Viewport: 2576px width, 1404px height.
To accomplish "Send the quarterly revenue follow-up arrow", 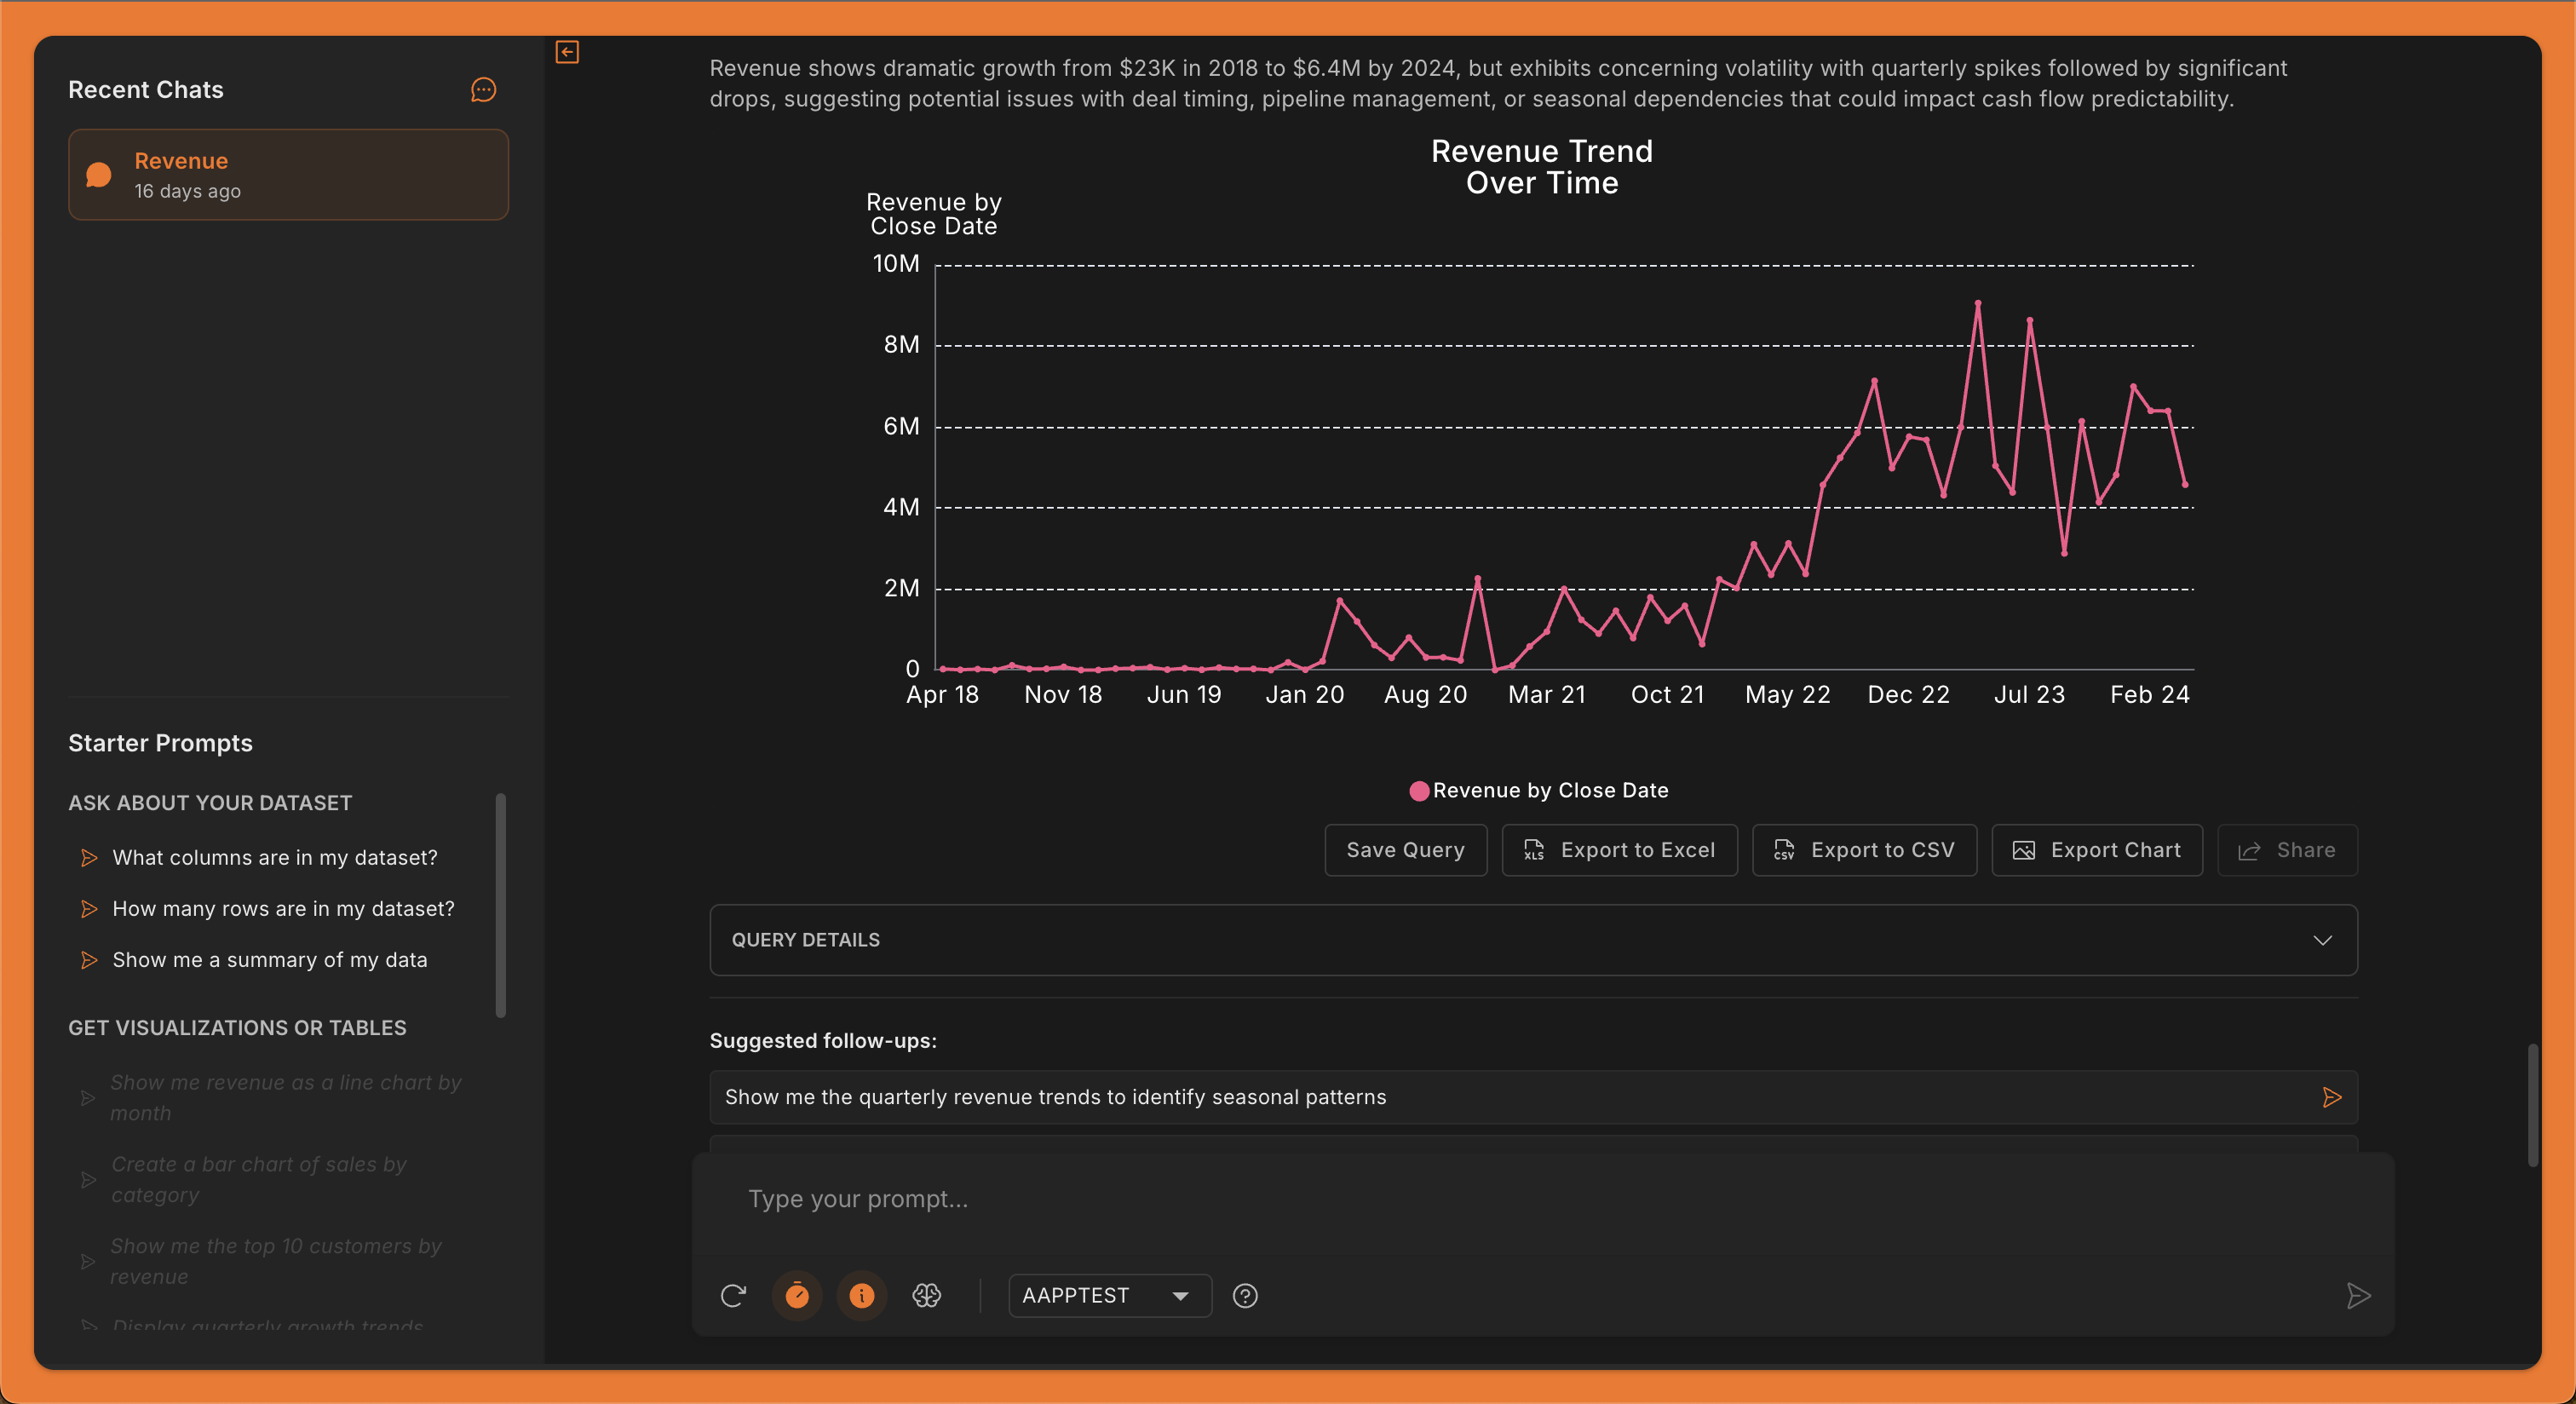I will click(x=2331, y=1098).
